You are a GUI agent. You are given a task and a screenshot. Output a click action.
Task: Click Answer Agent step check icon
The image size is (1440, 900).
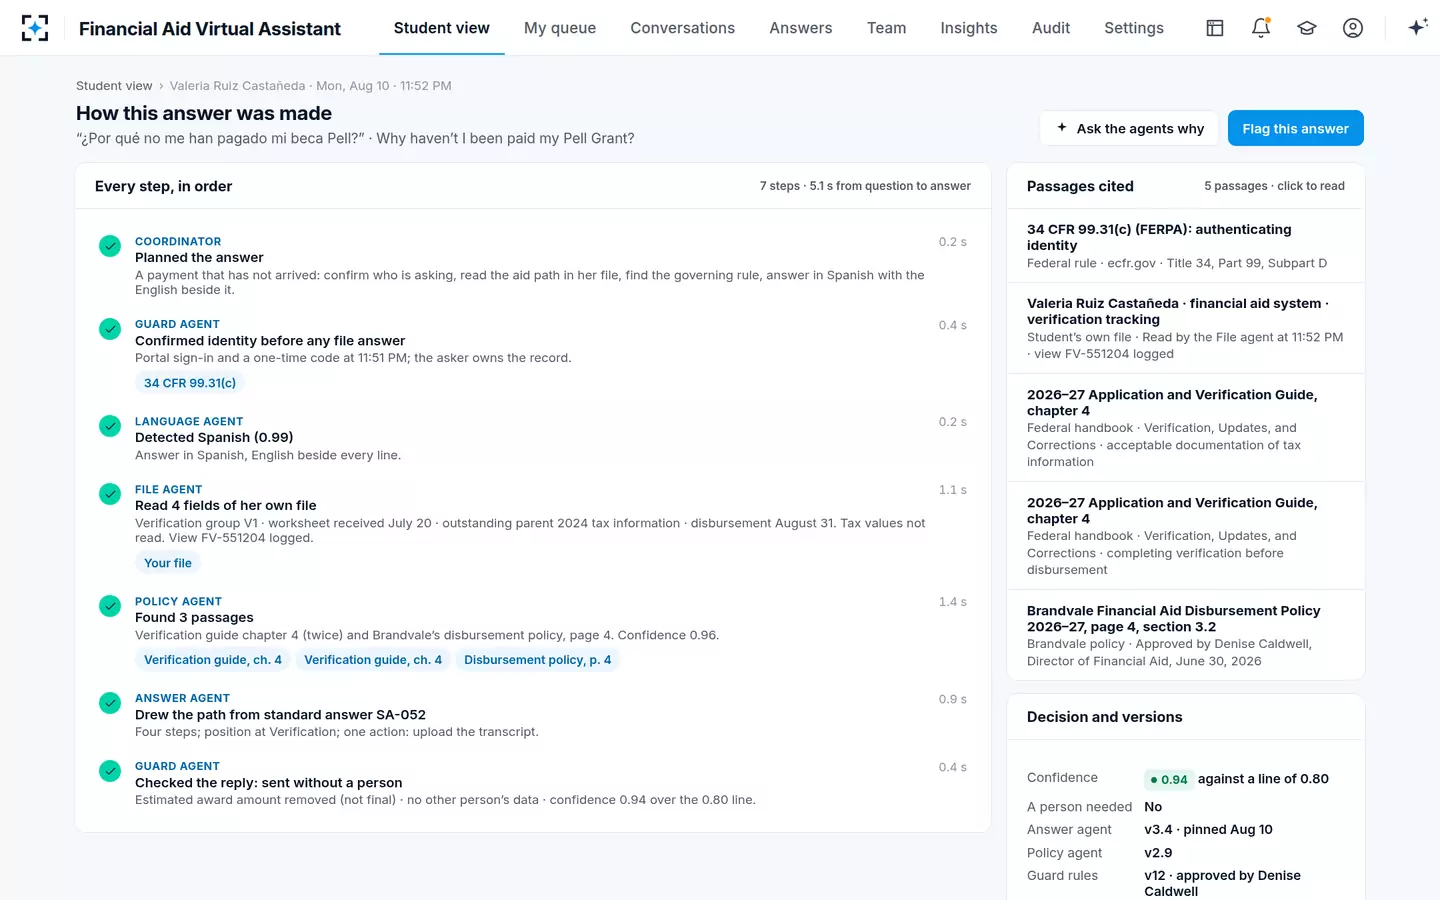point(110,703)
